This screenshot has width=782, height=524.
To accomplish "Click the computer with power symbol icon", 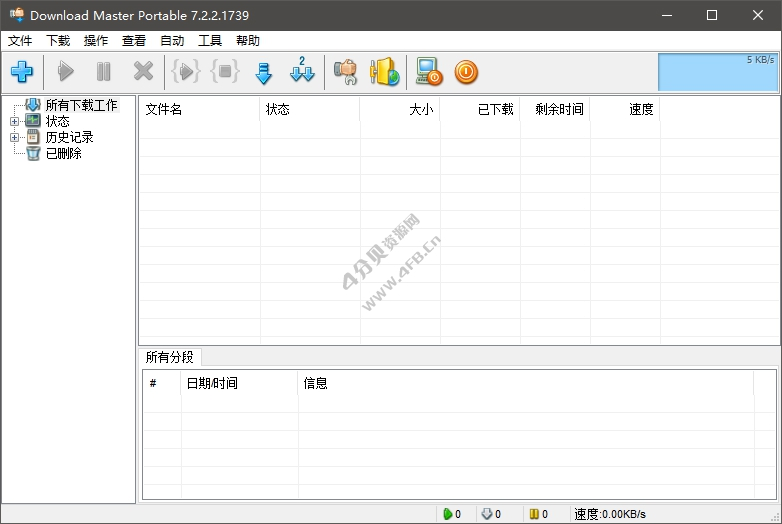I will click(x=429, y=72).
